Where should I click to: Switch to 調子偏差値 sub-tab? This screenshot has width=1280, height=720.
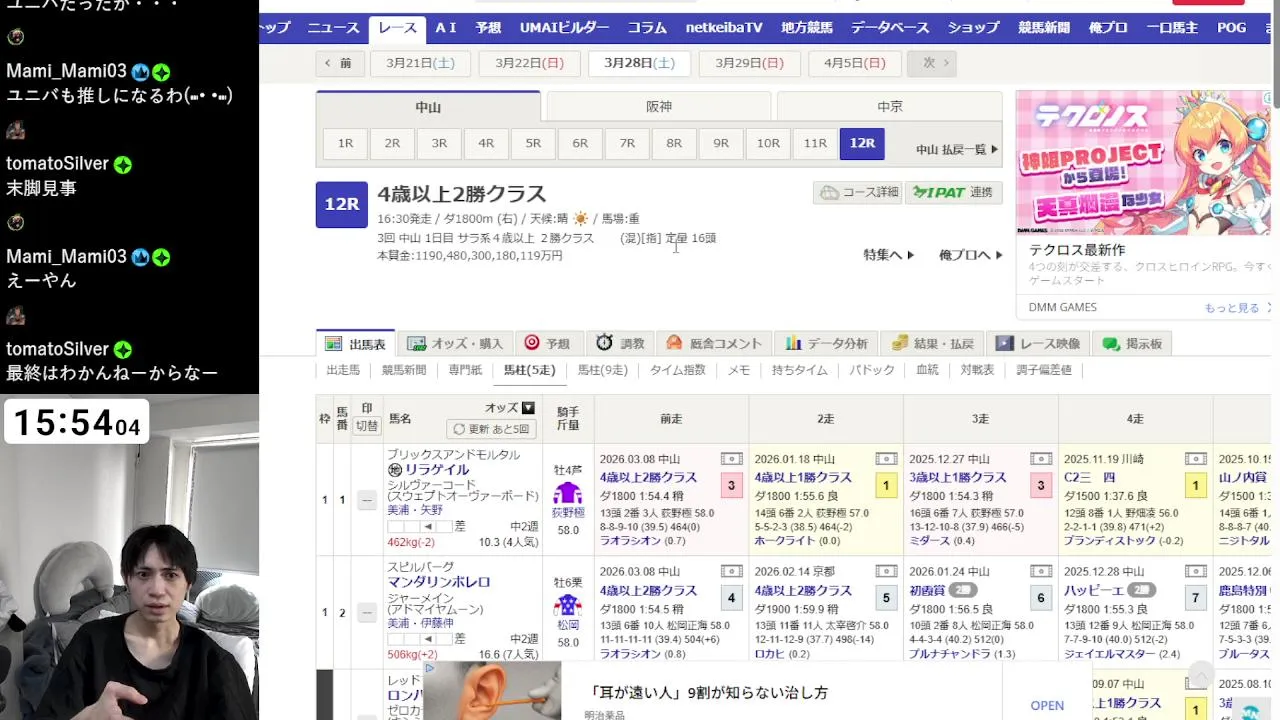click(1043, 370)
